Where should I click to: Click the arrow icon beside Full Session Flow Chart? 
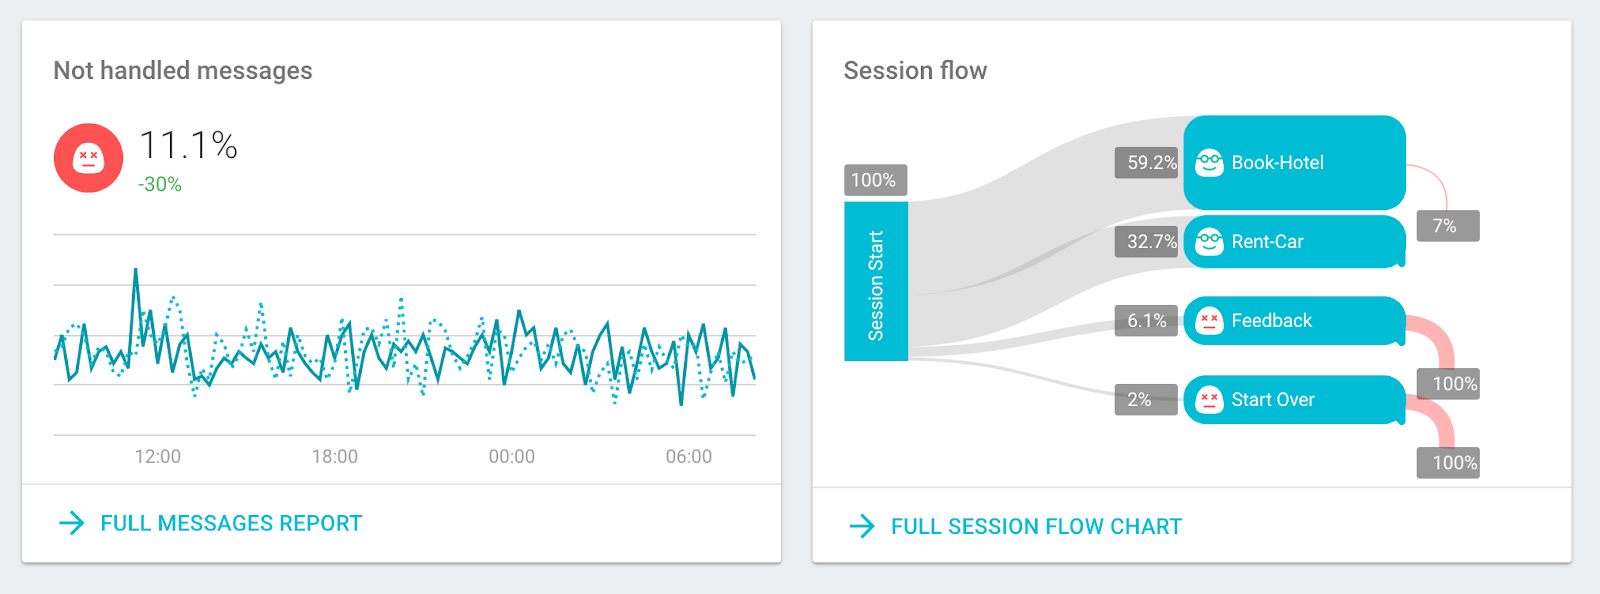(862, 526)
